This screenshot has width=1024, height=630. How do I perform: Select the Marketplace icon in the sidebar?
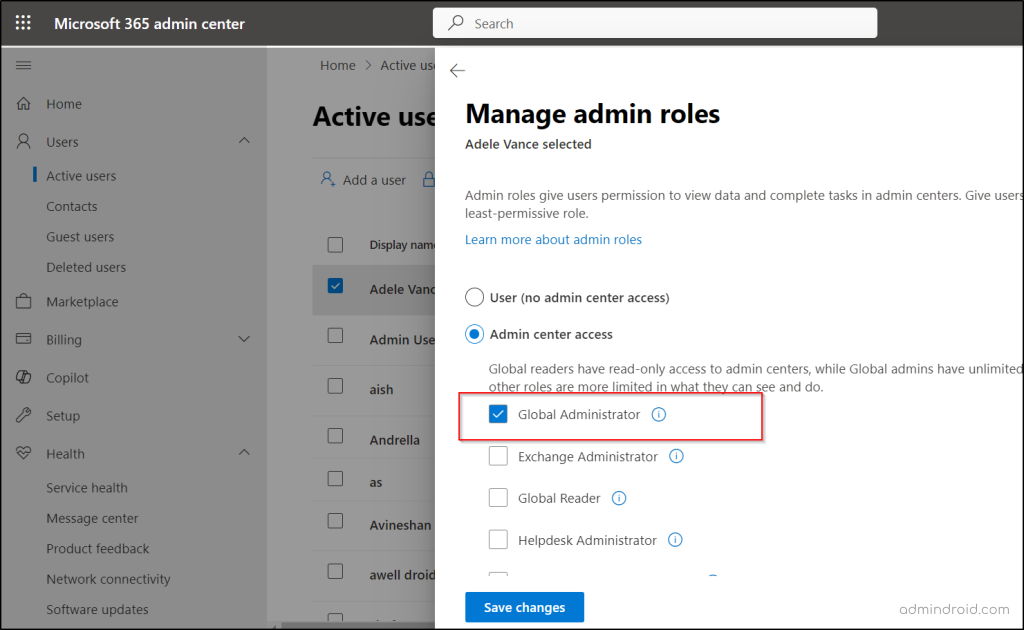coord(22,301)
